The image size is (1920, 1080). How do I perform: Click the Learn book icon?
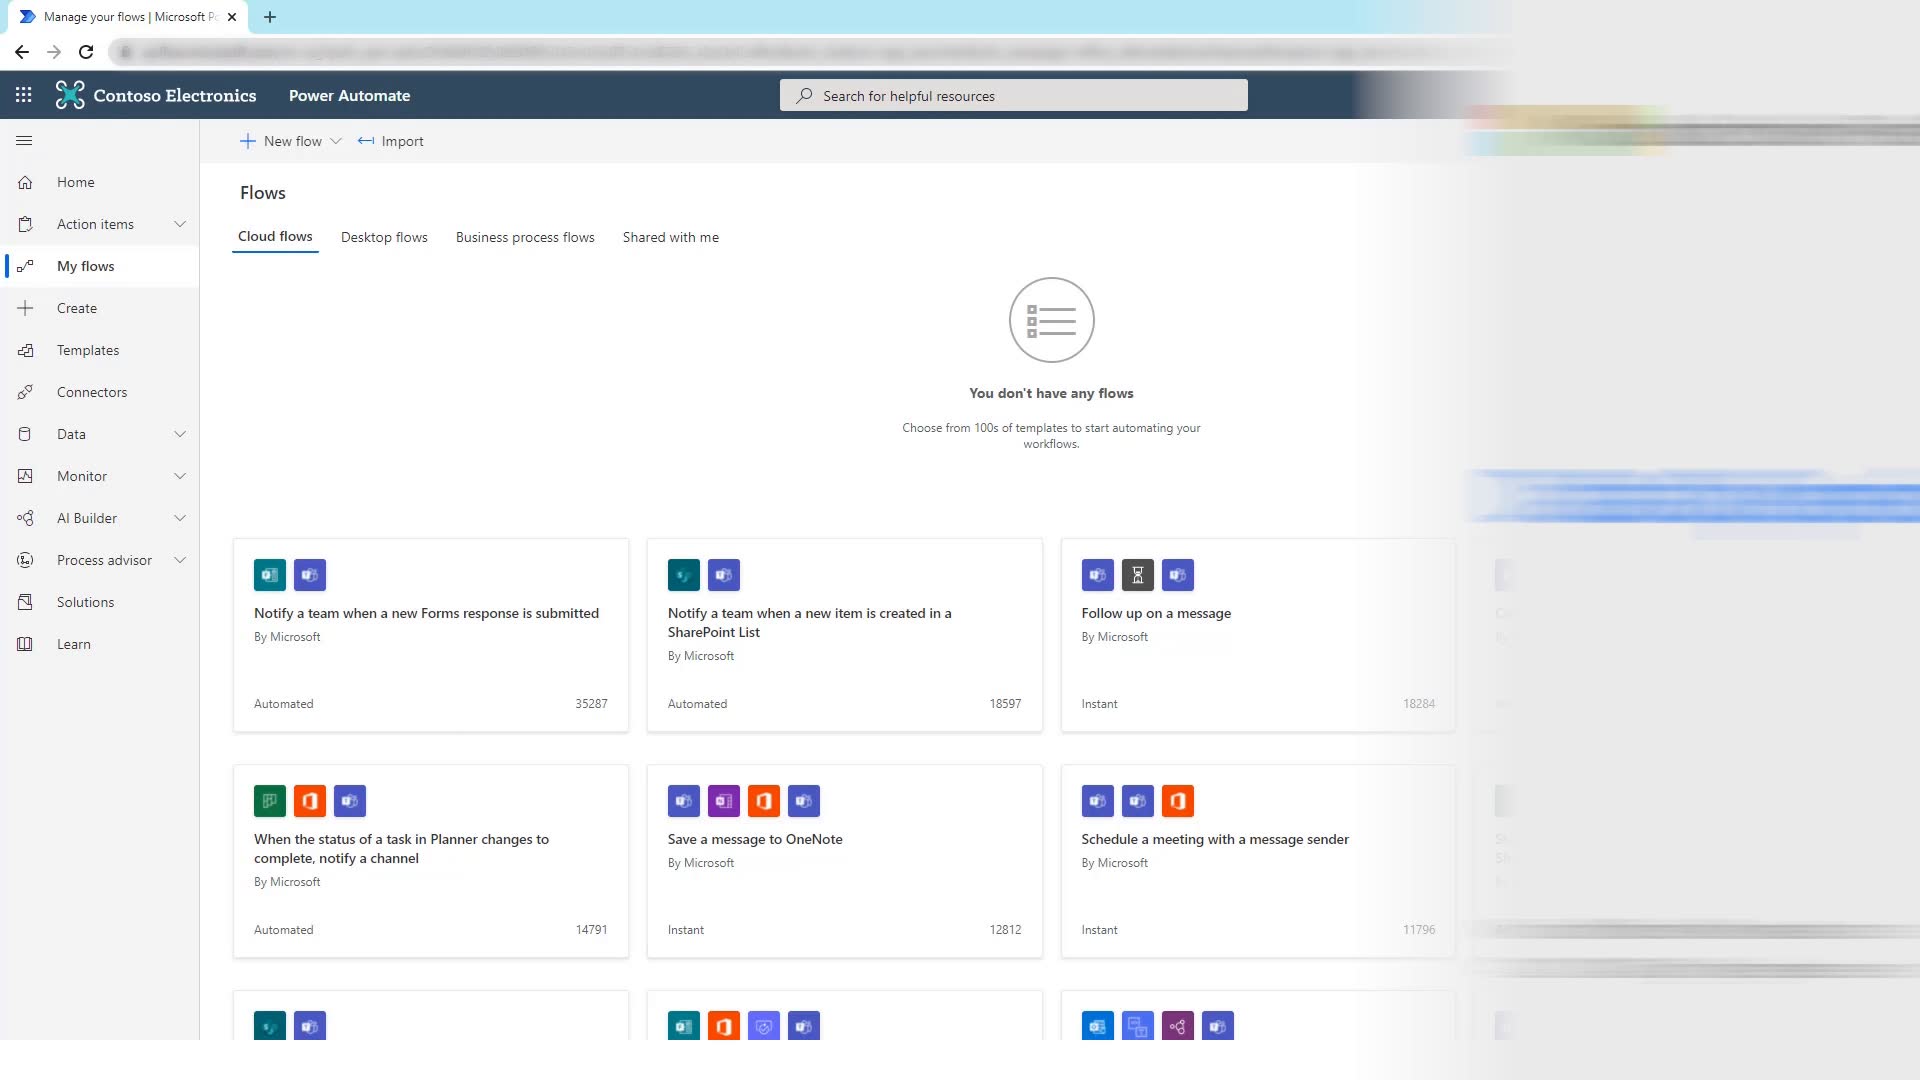[25, 644]
